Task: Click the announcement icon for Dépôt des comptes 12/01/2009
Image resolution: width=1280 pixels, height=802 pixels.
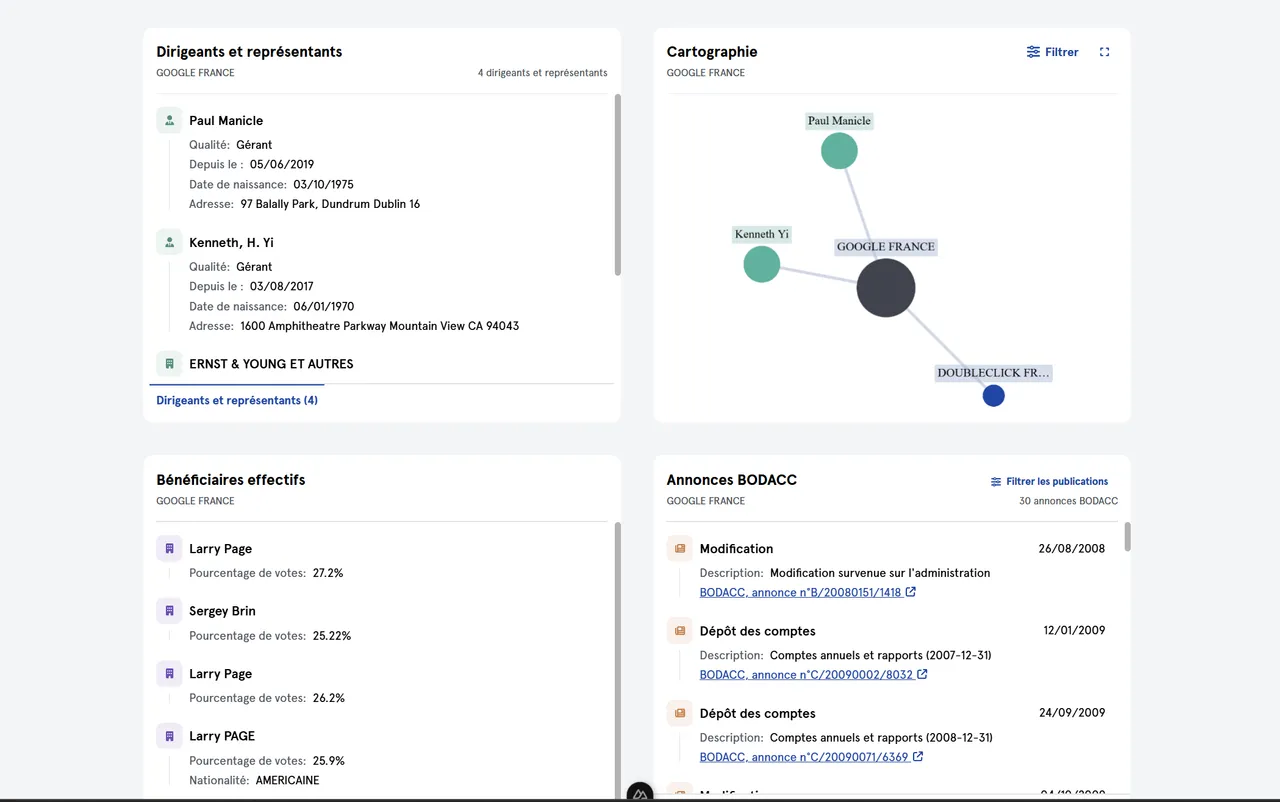Action: click(680, 631)
